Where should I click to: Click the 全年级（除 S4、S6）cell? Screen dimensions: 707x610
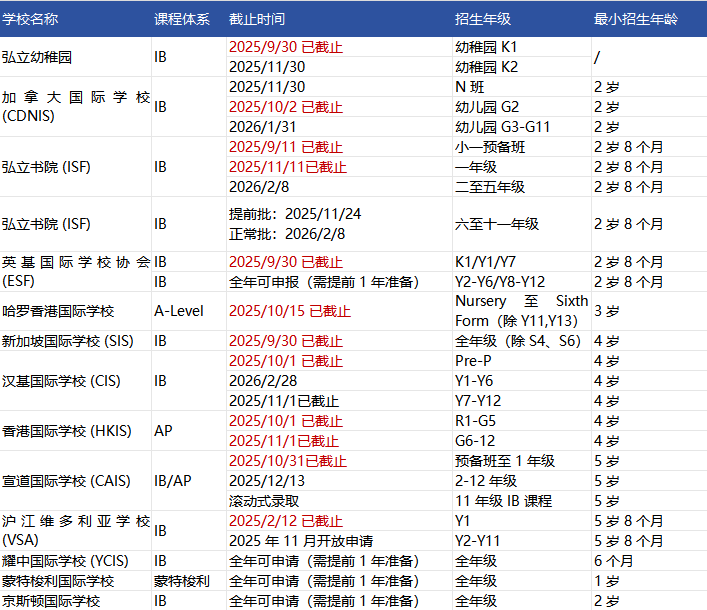pos(522,341)
